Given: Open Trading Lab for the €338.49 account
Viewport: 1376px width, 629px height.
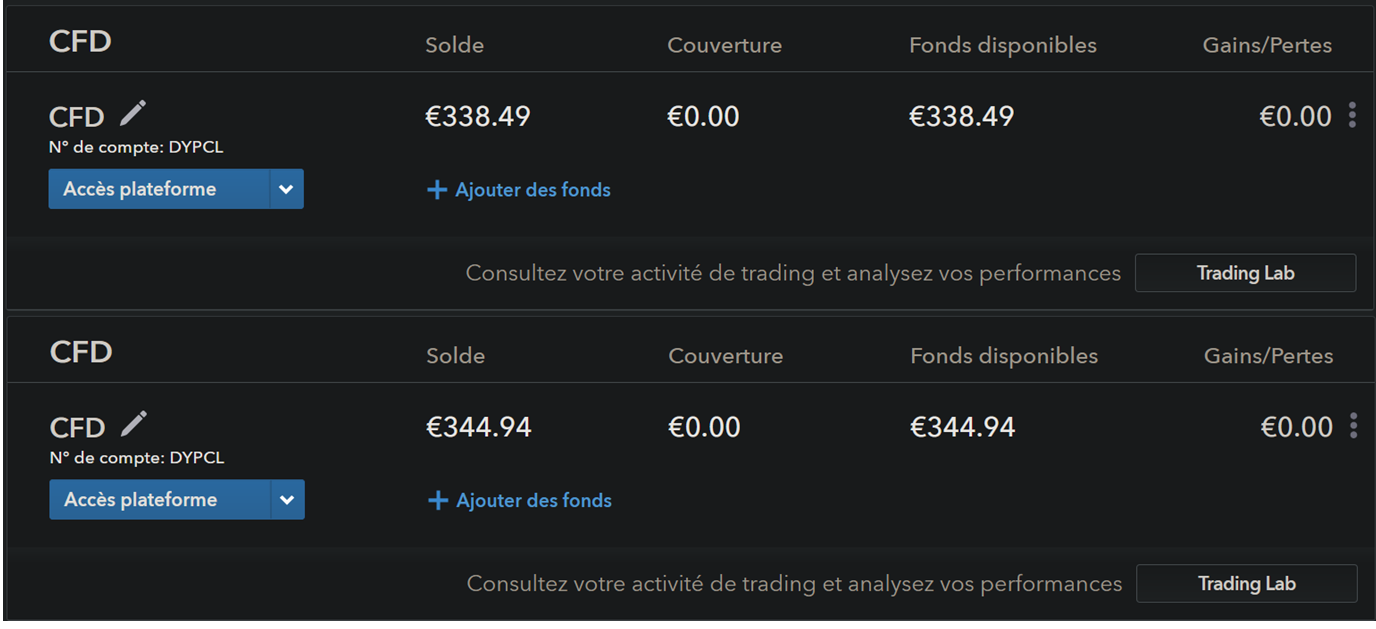Looking at the screenshot, I should (x=1245, y=273).
